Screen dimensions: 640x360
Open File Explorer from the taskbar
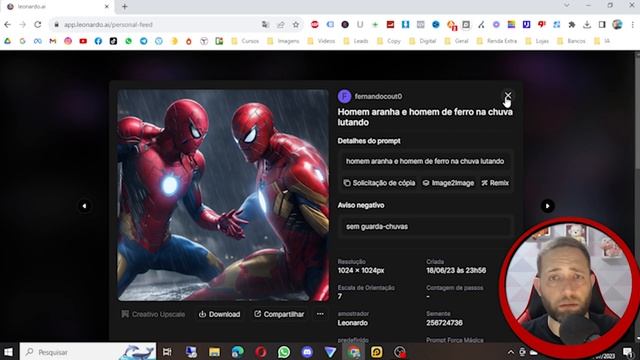click(x=214, y=352)
